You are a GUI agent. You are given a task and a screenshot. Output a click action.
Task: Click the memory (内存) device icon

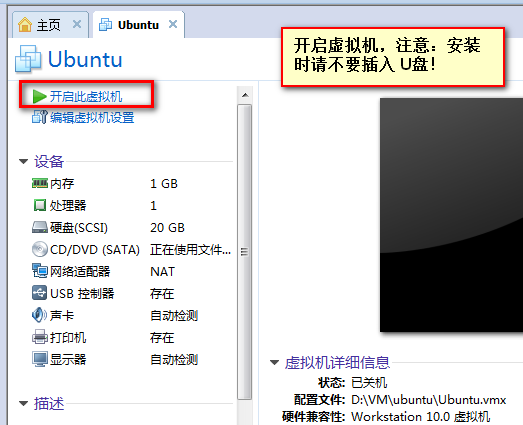[x=40, y=183]
